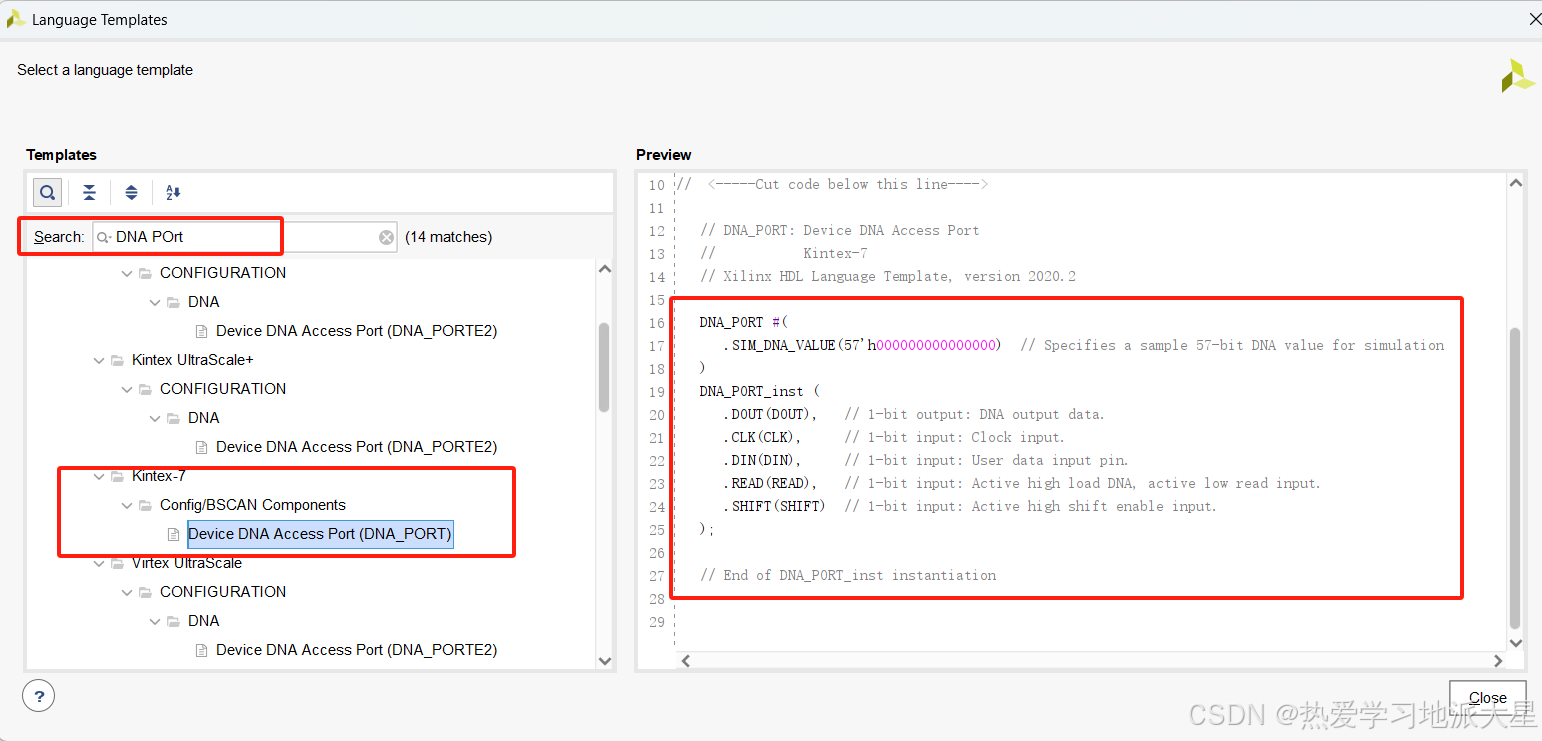The width and height of the screenshot is (1542, 741).
Task: Click the Search label link
Action: tap(58, 237)
